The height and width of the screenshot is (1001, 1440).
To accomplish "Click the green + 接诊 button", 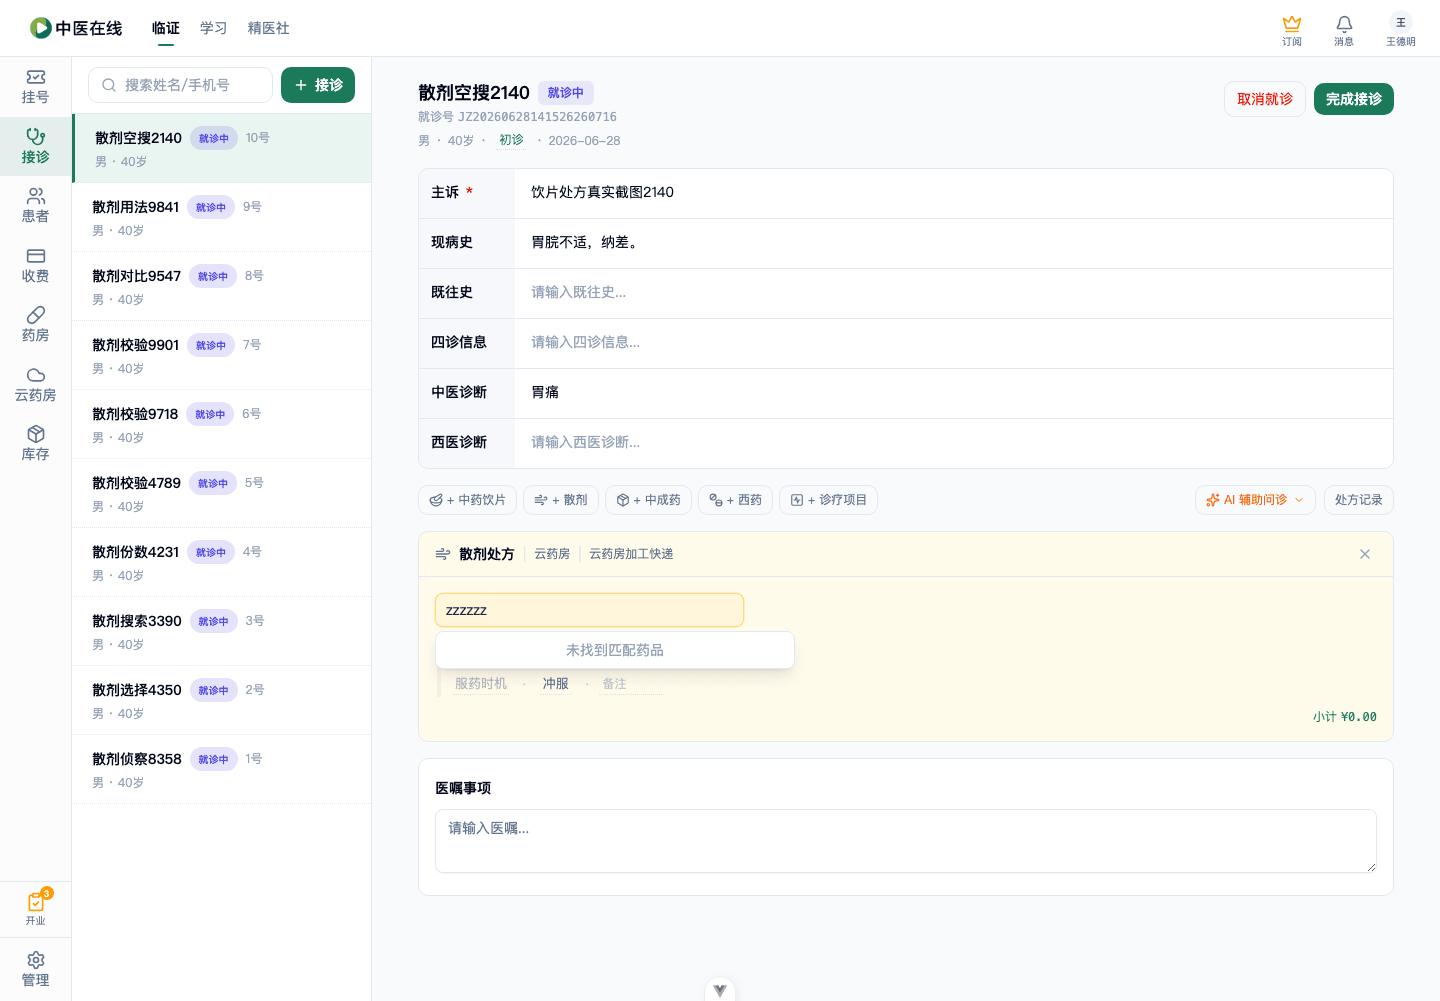I will pyautogui.click(x=318, y=85).
